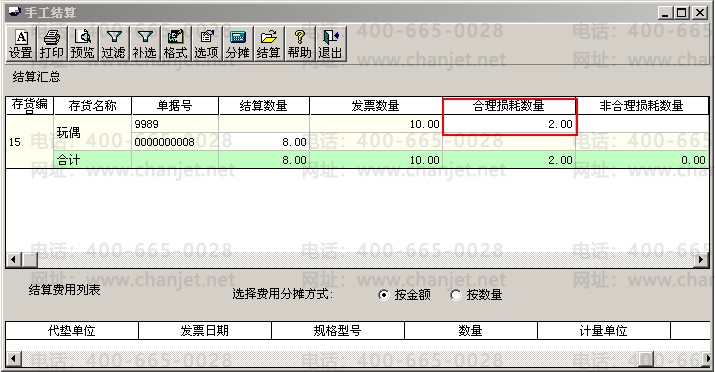Click the 结算 (Settle) folder icon
715x372 pixels.
coord(269,44)
